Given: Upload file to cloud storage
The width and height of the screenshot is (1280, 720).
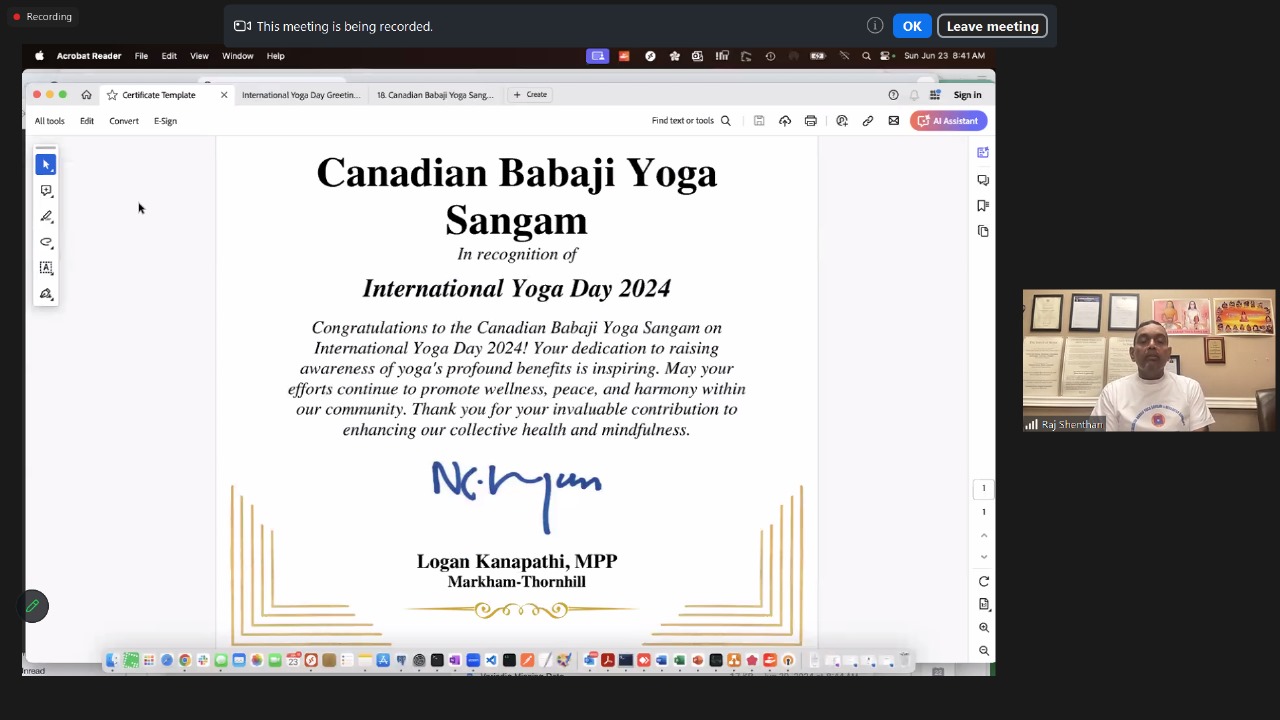Looking at the screenshot, I should pyautogui.click(x=785, y=121).
